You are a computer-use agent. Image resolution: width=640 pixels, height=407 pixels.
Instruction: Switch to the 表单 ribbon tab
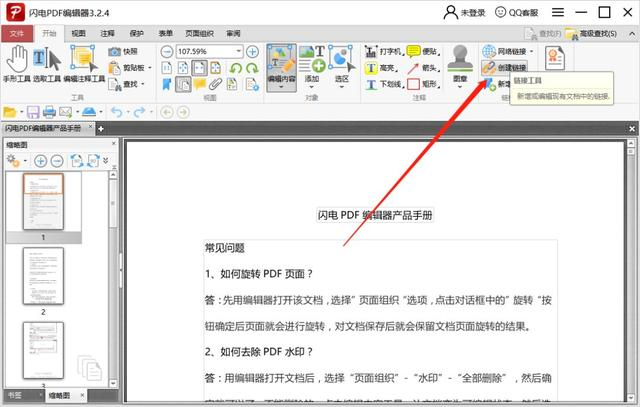(x=165, y=33)
